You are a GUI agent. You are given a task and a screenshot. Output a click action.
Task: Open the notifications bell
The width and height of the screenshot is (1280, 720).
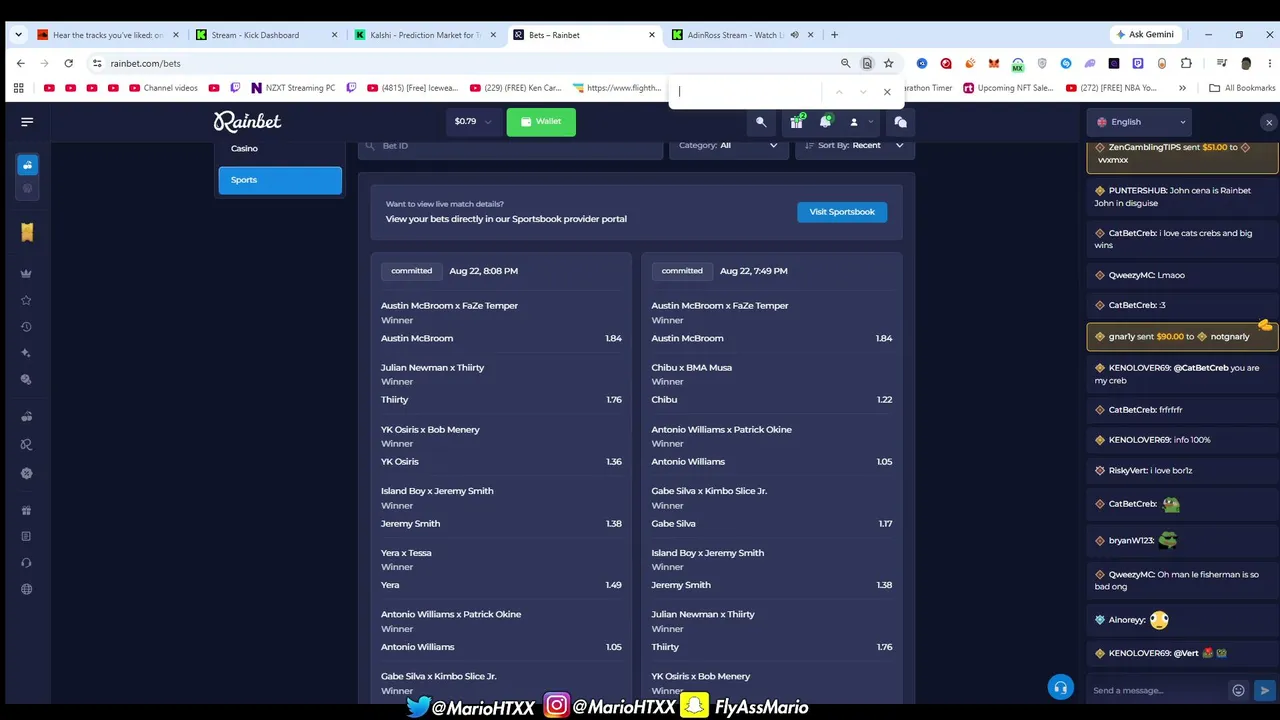[825, 122]
